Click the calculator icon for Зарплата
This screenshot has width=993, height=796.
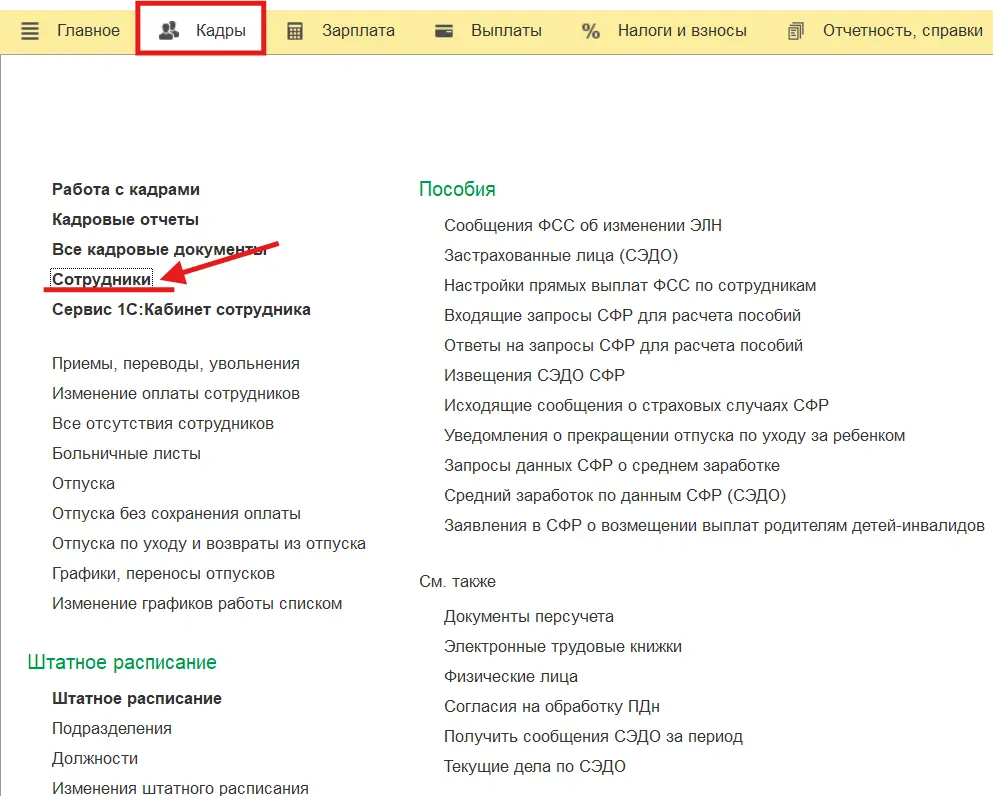[x=295, y=31]
